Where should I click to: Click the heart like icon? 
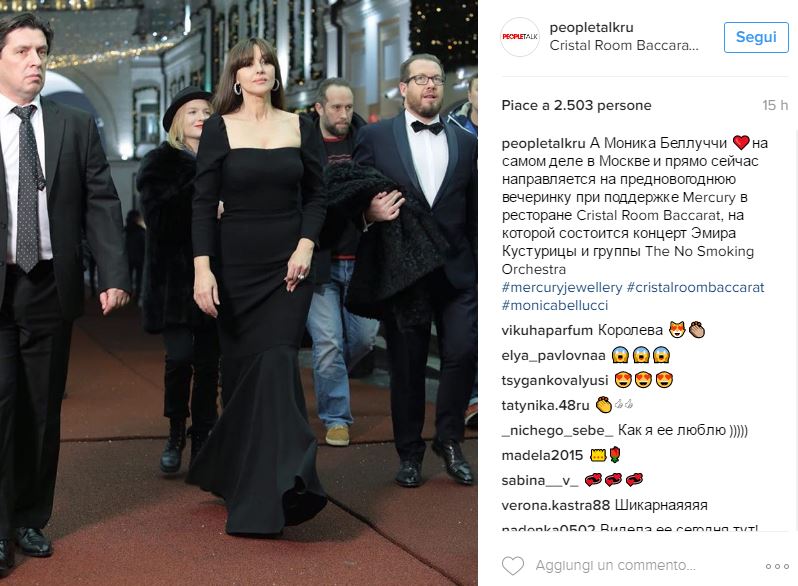click(512, 566)
